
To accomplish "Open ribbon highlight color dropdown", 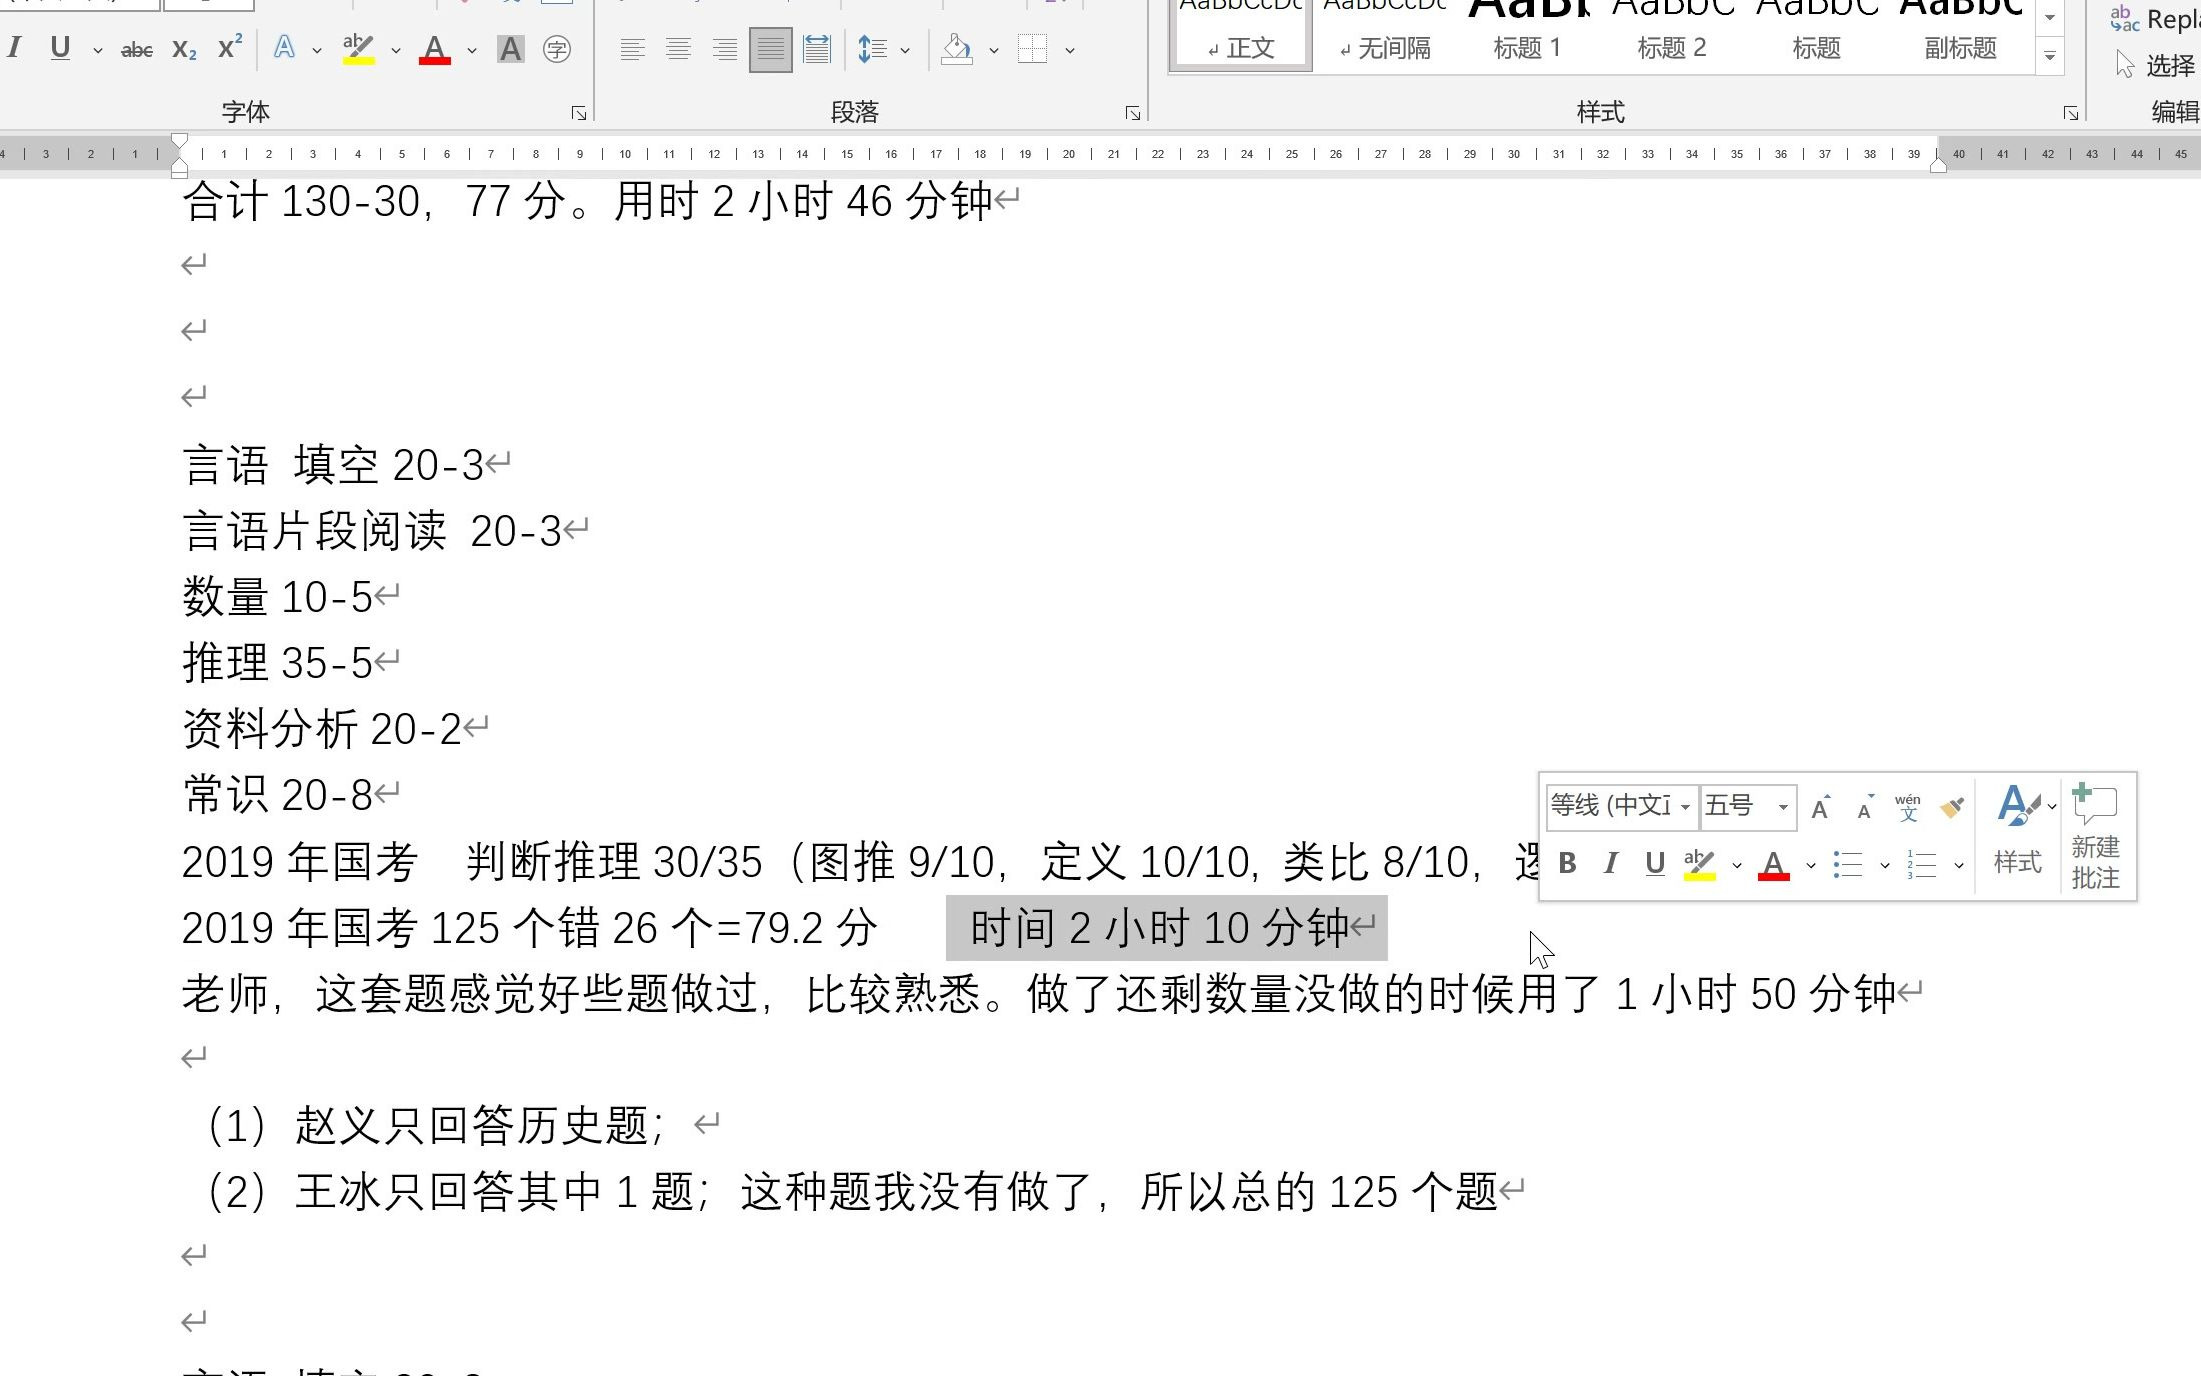I will [x=395, y=50].
